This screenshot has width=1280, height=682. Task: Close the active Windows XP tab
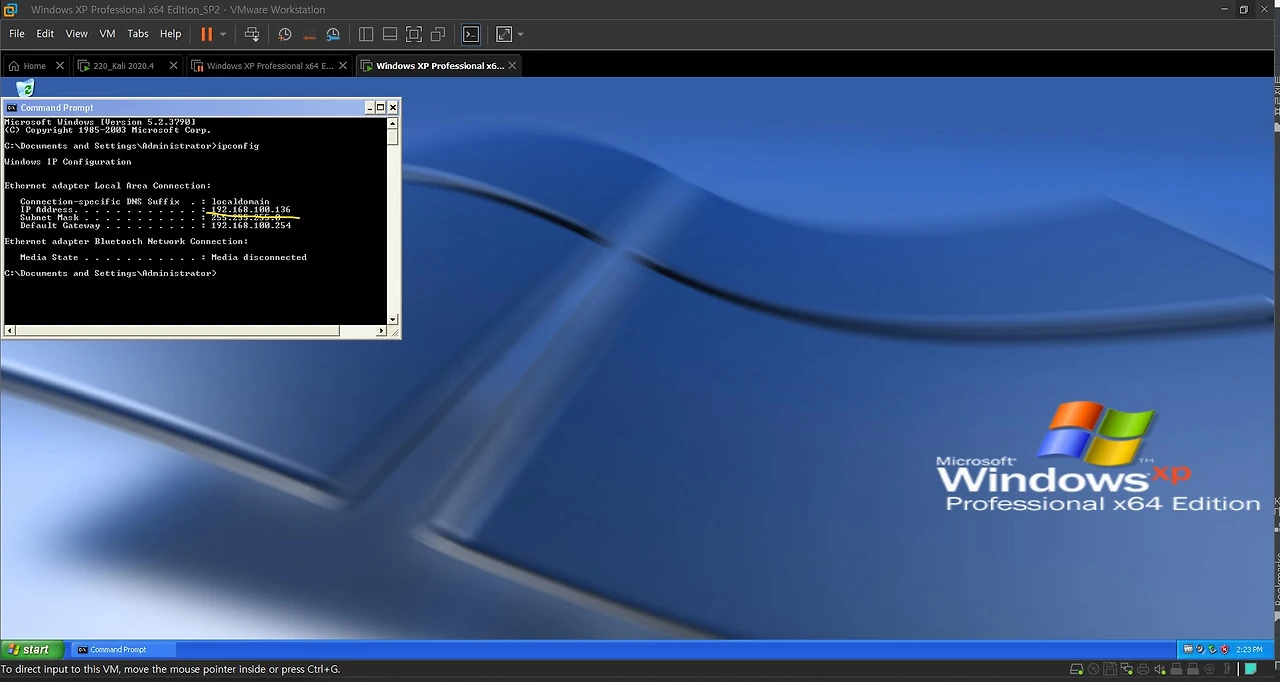513,66
